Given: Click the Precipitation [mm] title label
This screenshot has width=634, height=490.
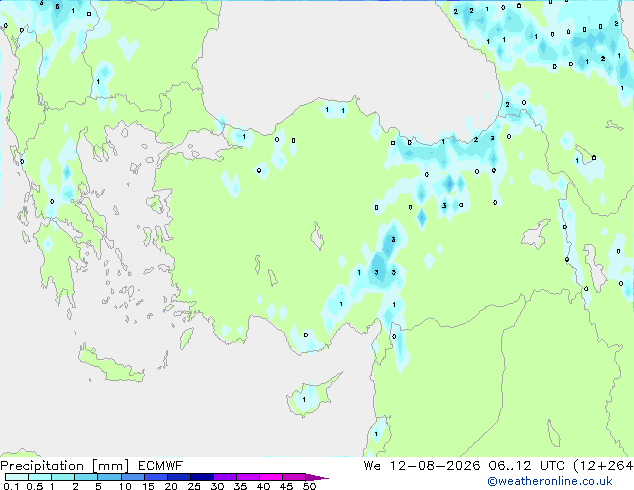Looking at the screenshot, I should 65,466.
